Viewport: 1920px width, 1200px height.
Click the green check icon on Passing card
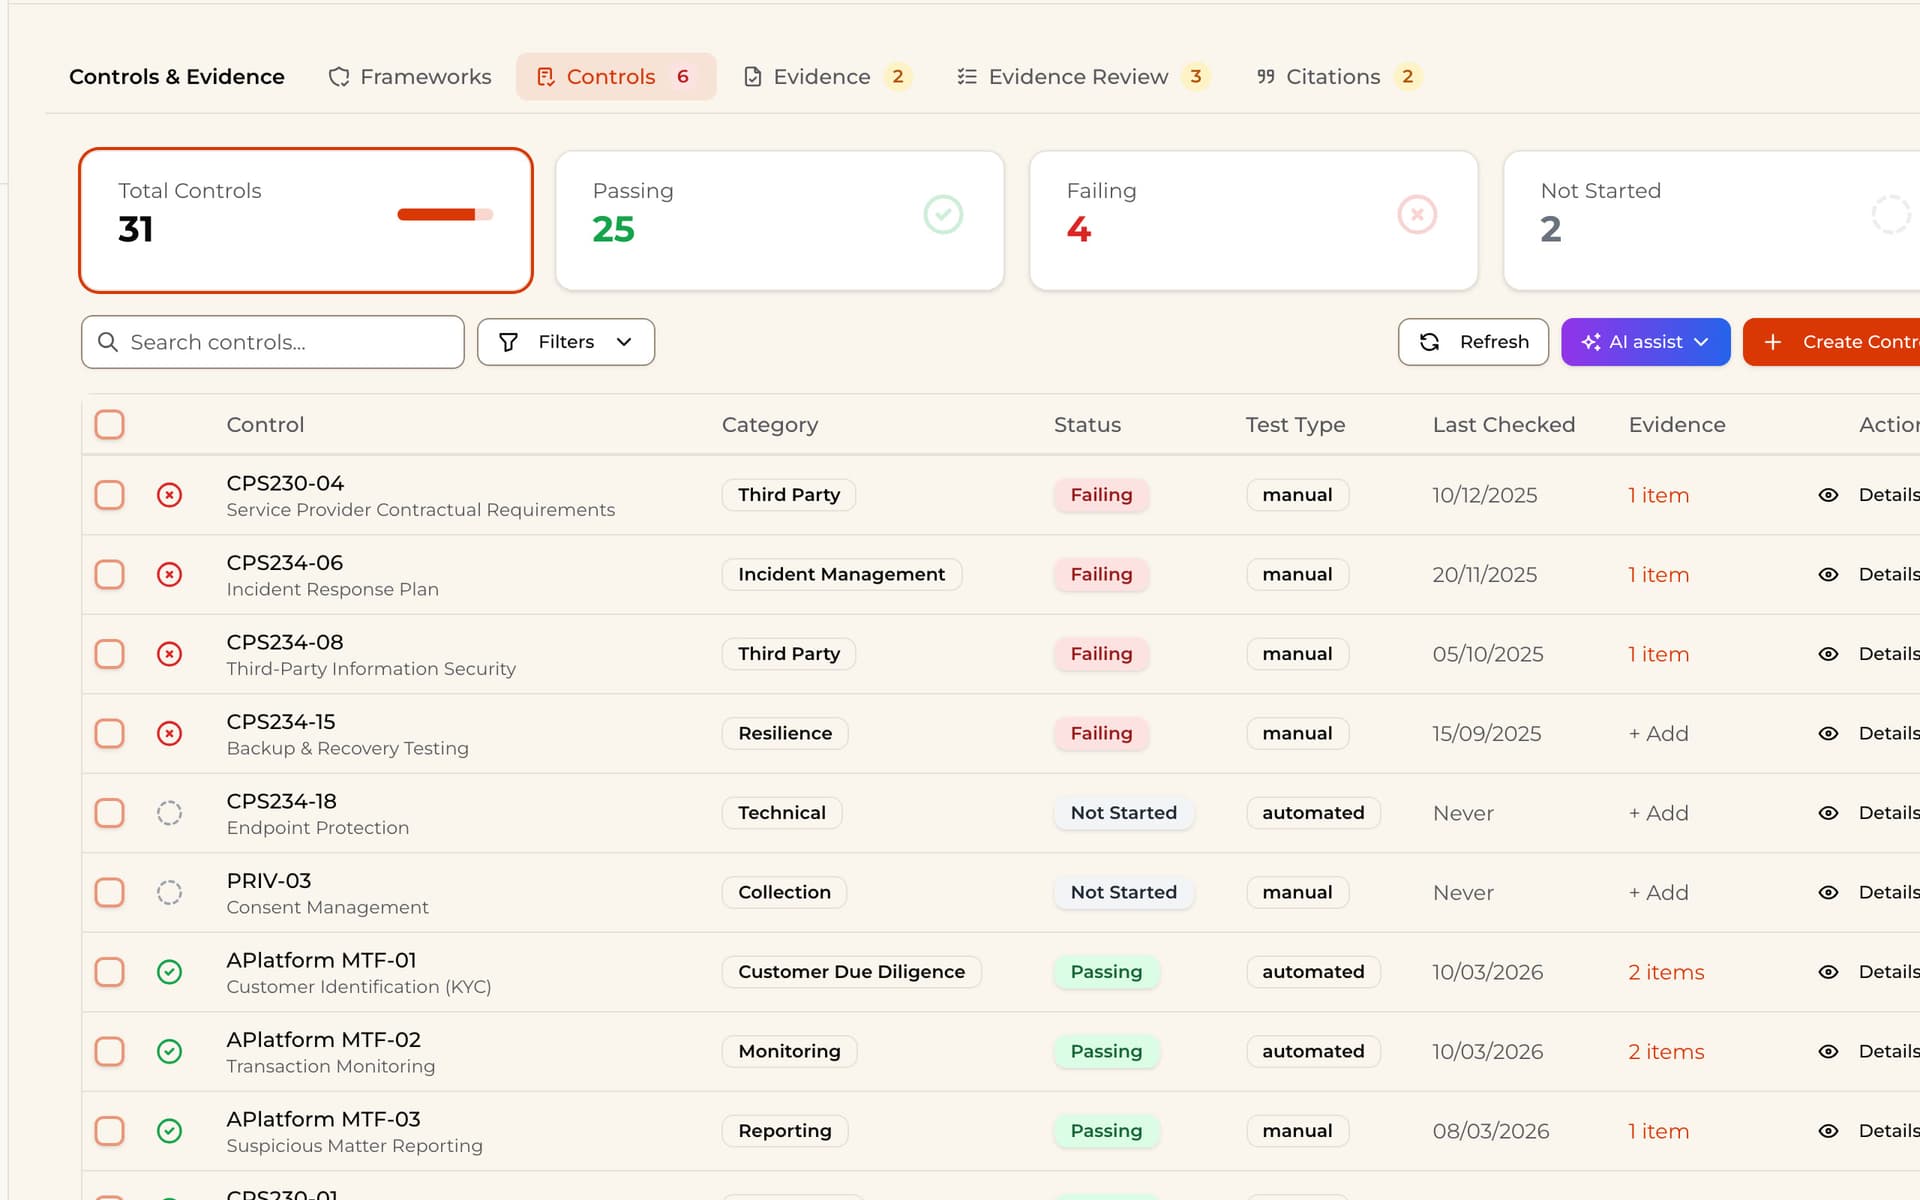tap(943, 214)
